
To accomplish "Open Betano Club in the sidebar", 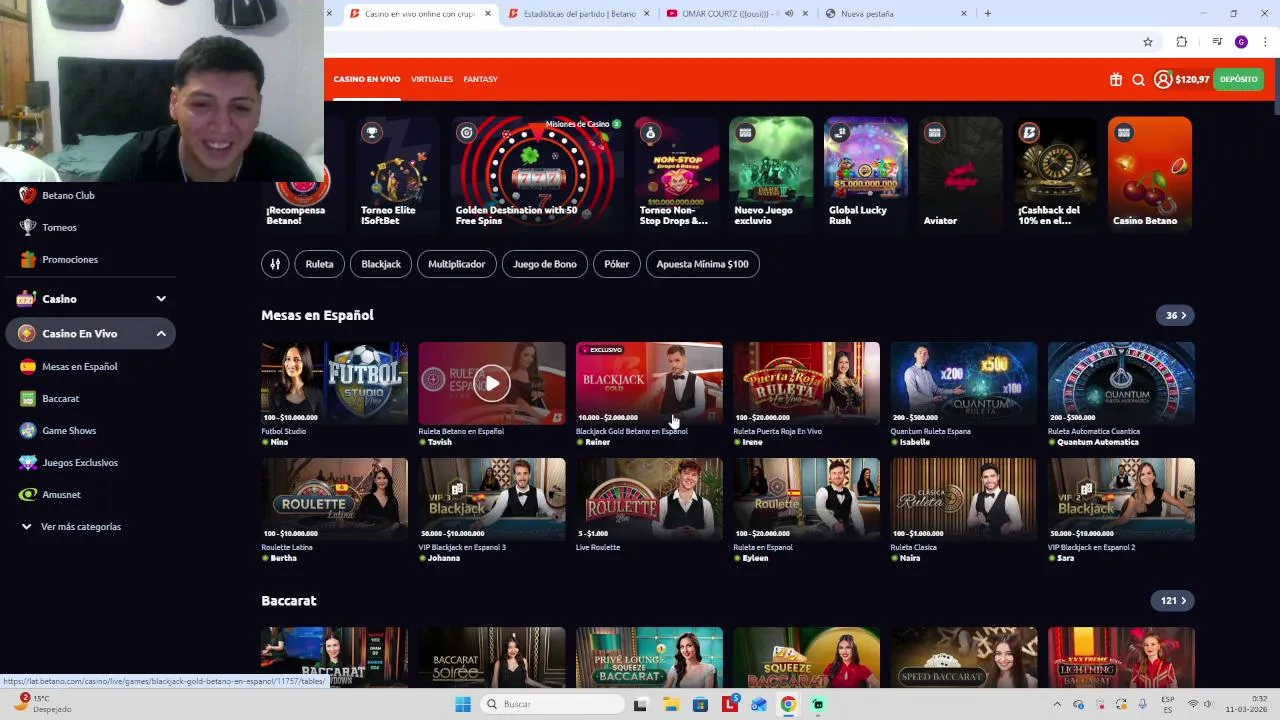I will [x=68, y=195].
